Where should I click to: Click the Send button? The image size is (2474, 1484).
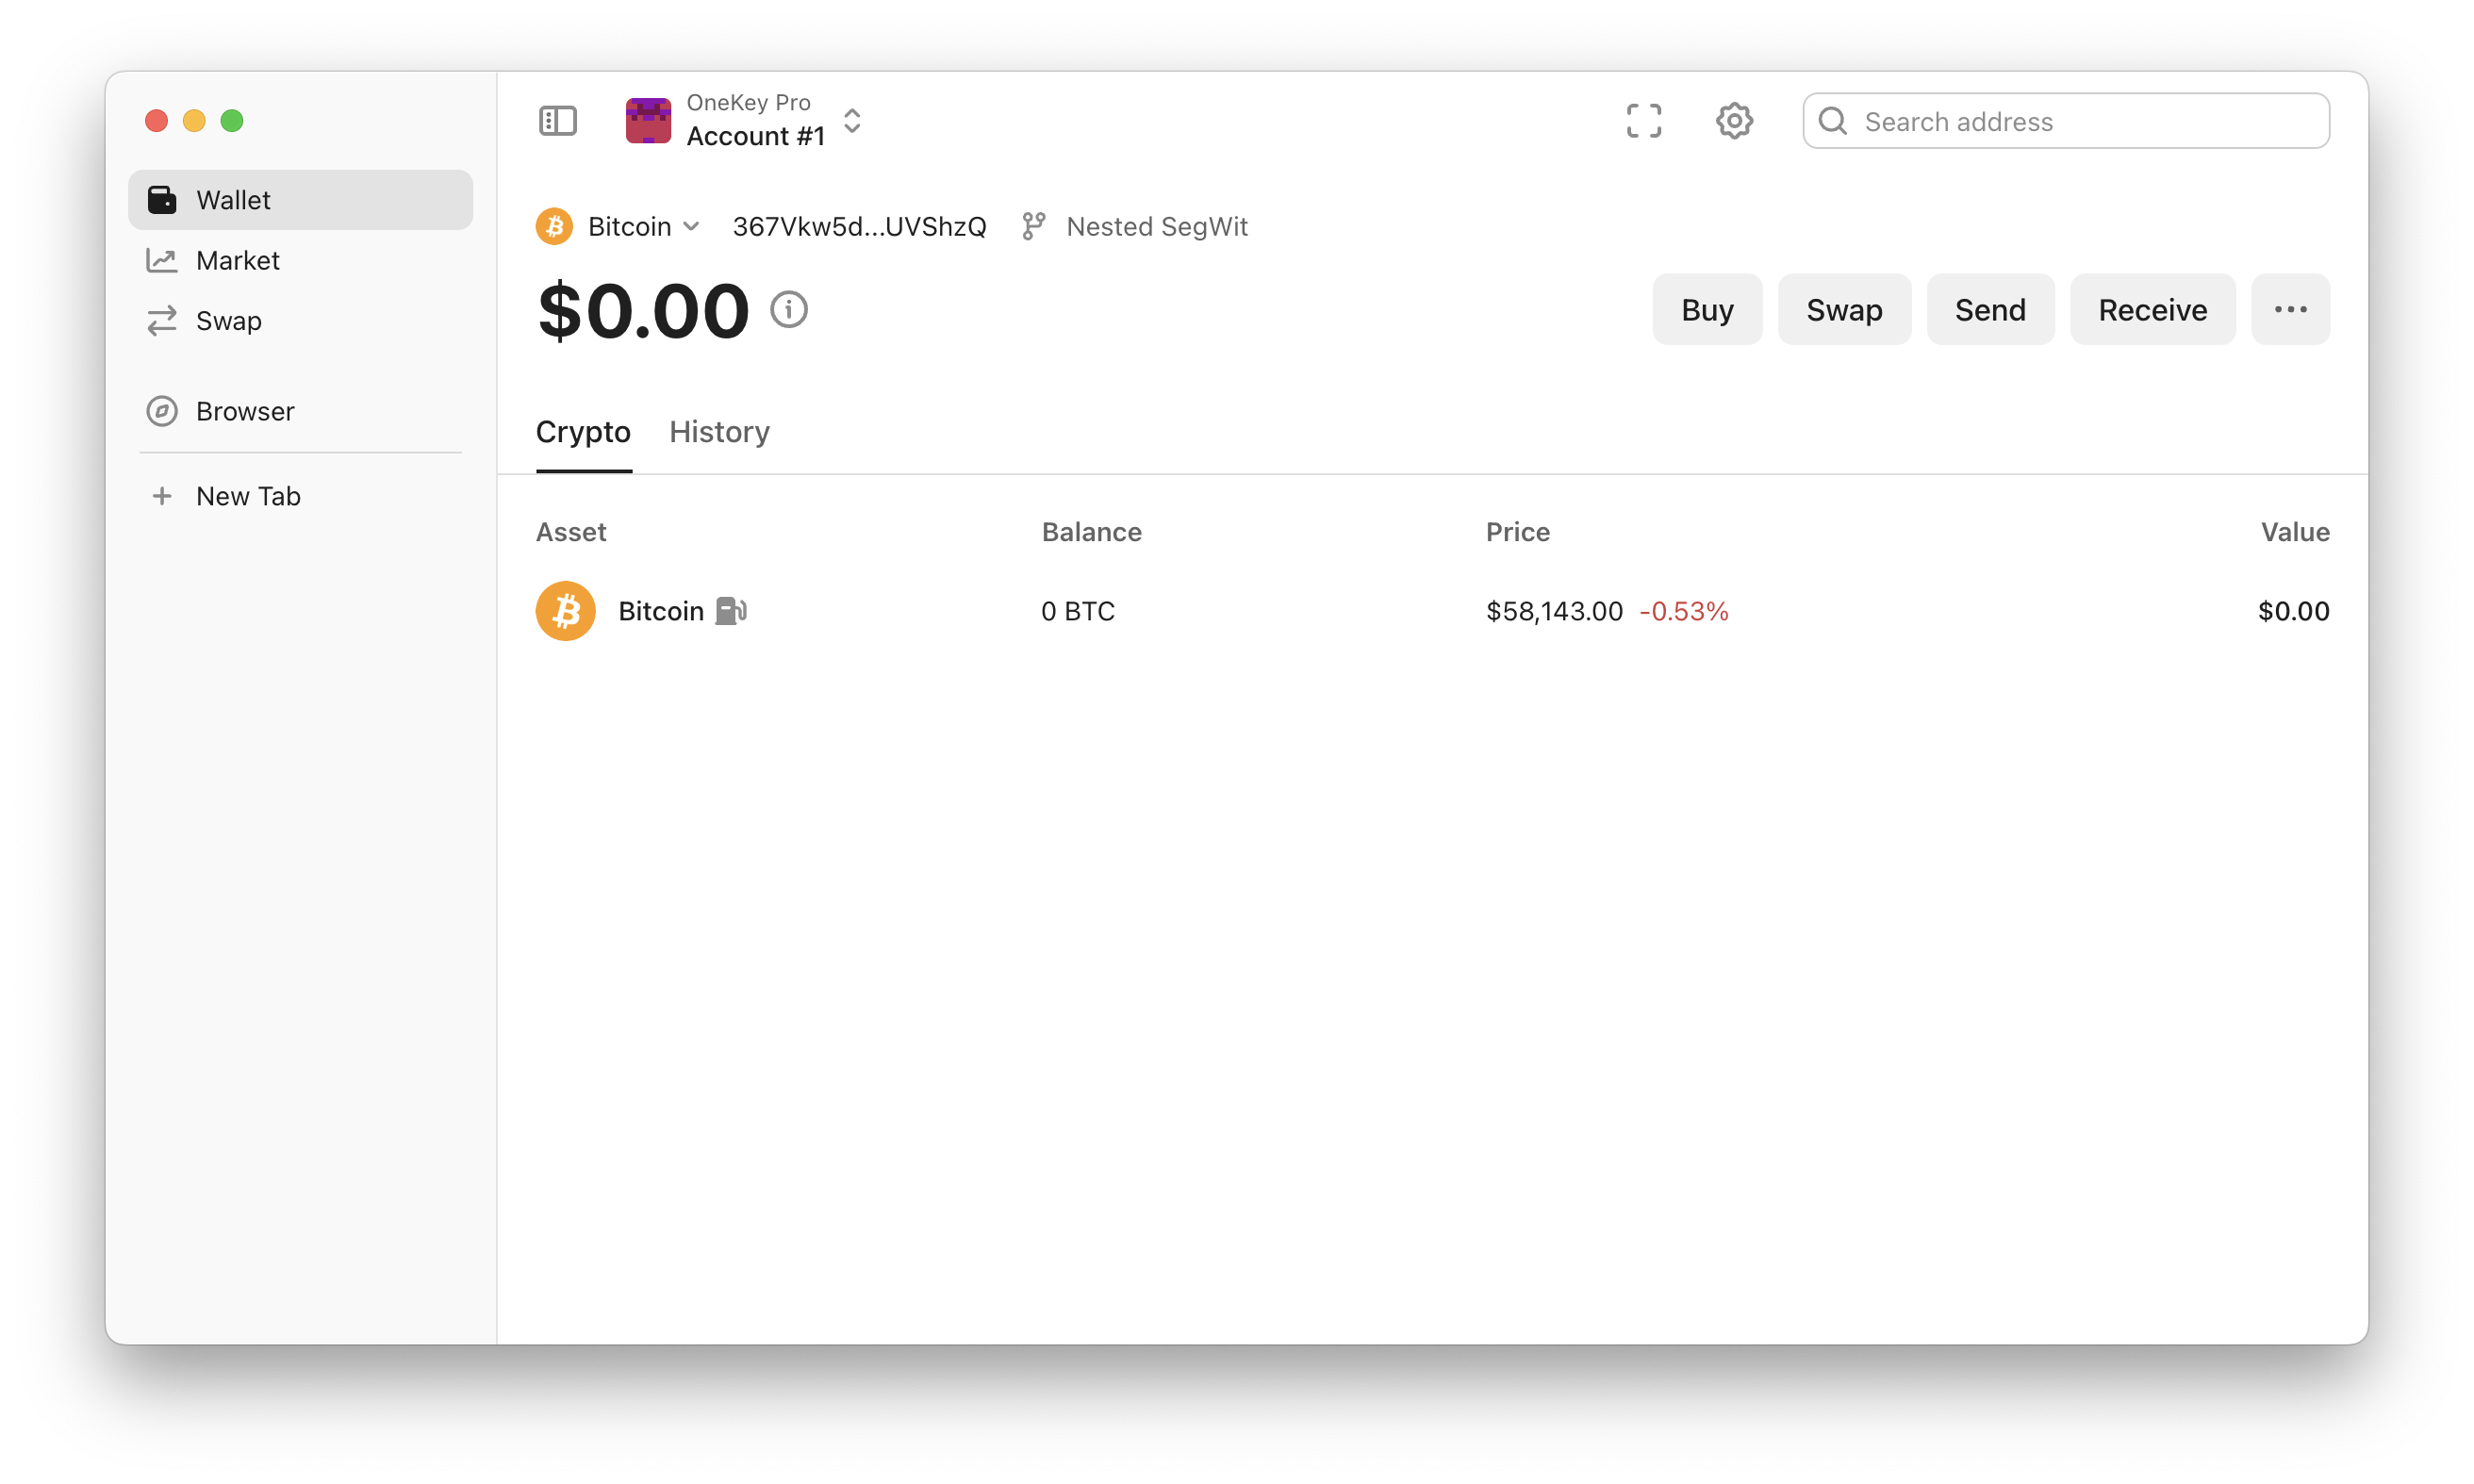click(x=1990, y=310)
